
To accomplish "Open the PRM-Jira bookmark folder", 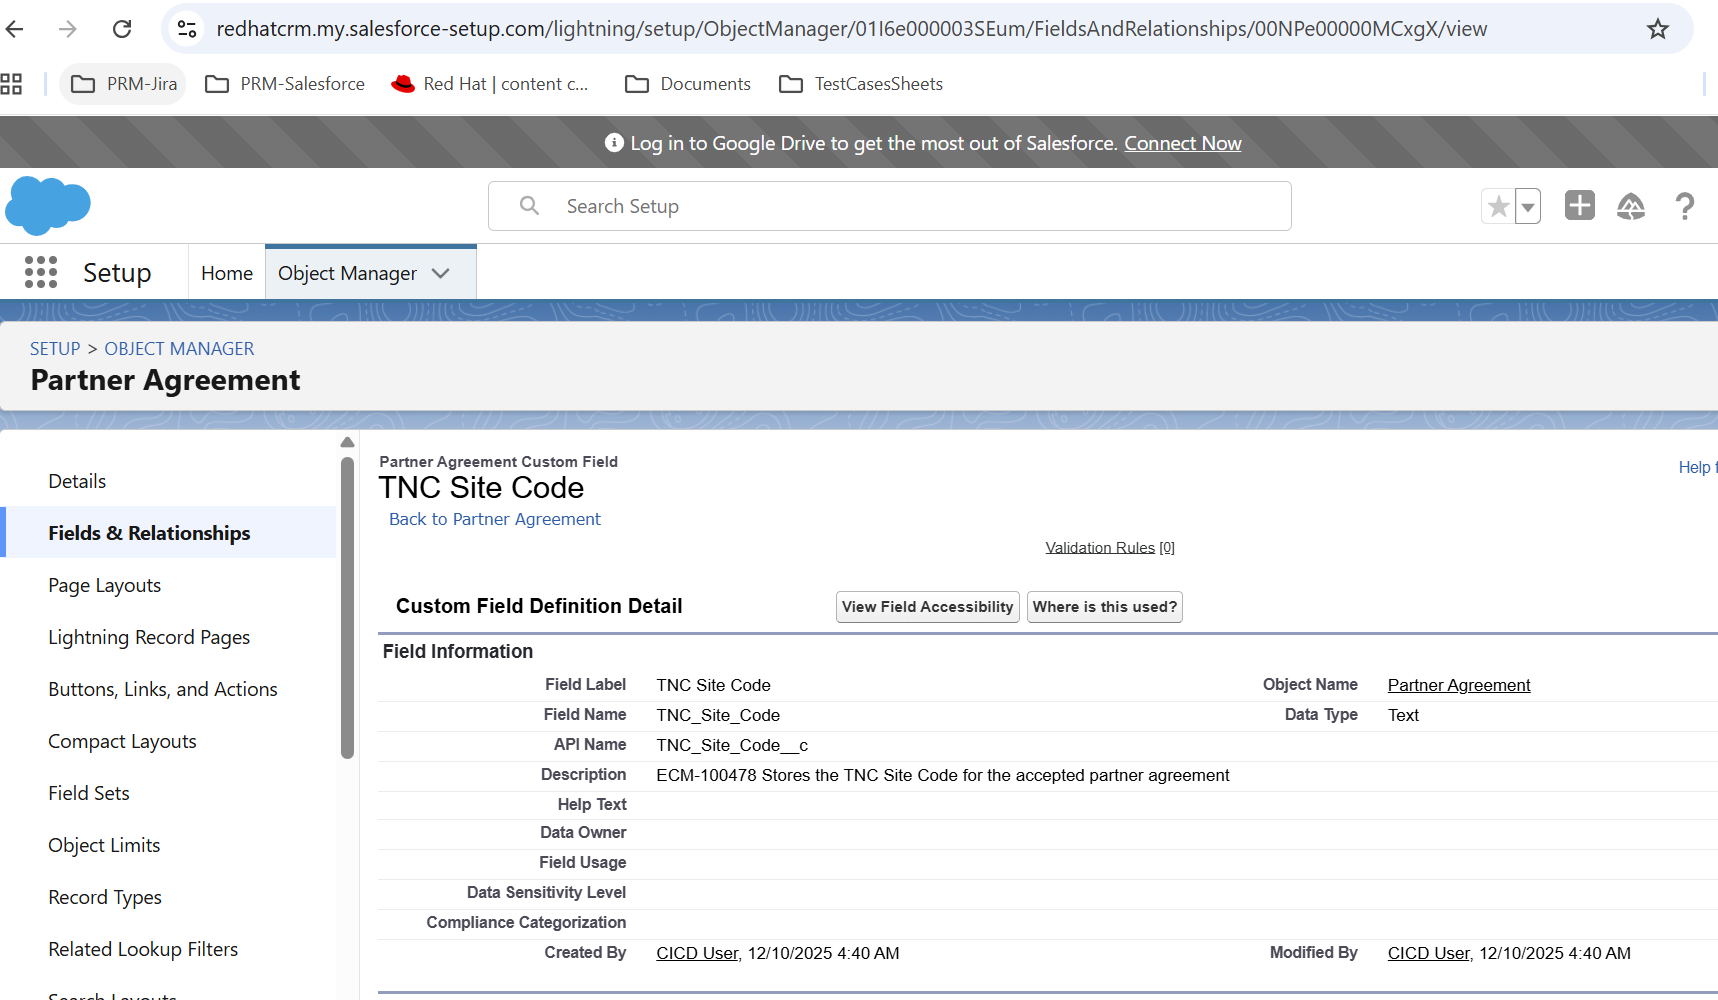I will point(125,84).
